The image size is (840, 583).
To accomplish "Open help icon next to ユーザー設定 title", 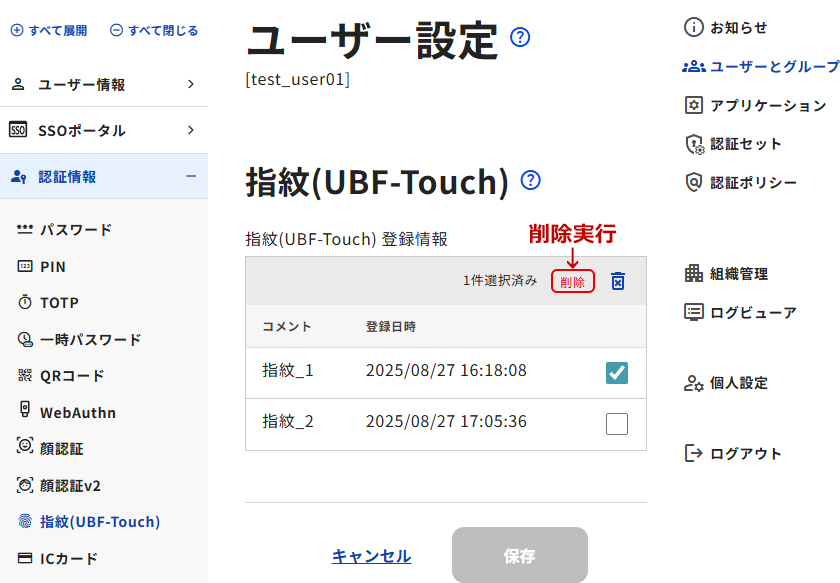I will click(x=520, y=38).
